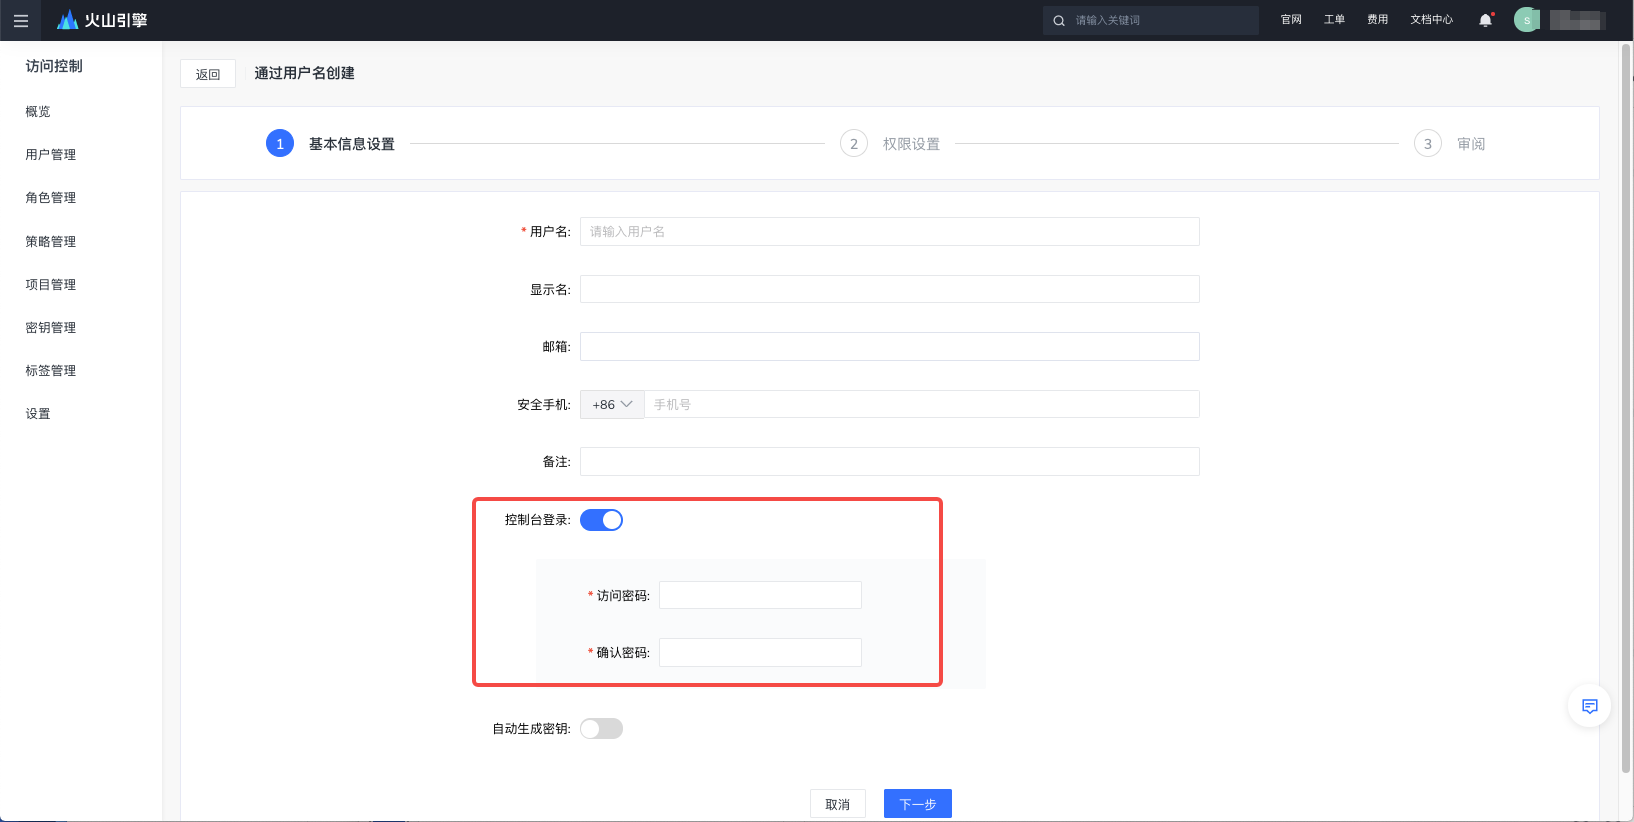The height and width of the screenshot is (822, 1634).
Task: Open 密钥管理 in the sidebar
Action: click(x=51, y=327)
